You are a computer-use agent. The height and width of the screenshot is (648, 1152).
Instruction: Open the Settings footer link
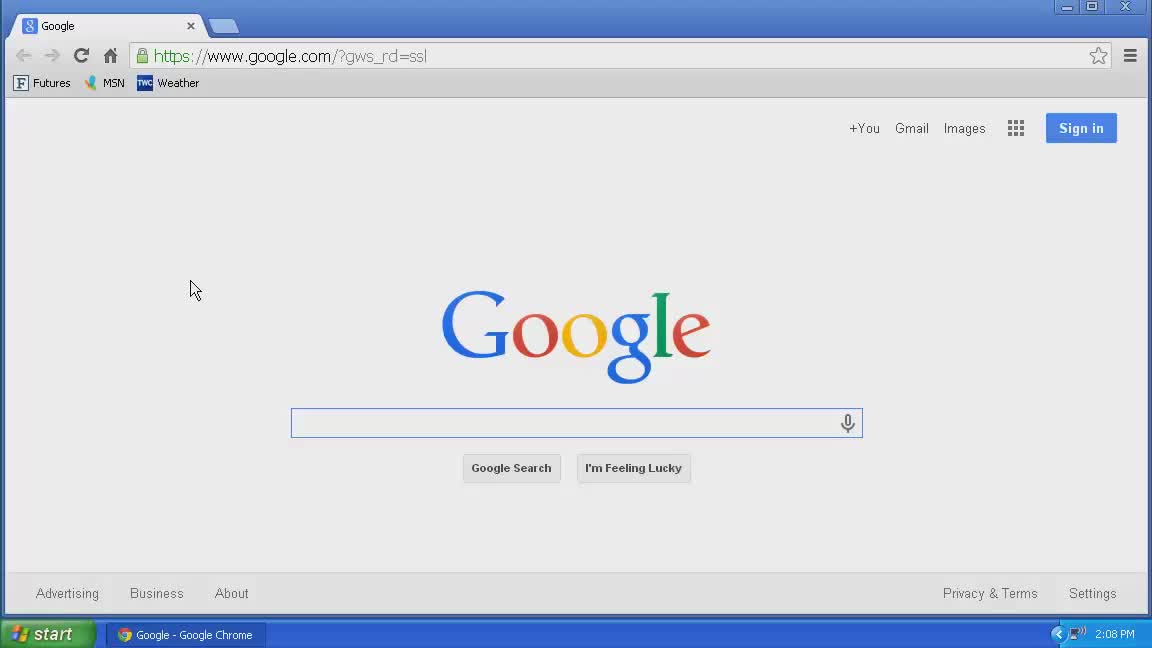tap(1092, 594)
